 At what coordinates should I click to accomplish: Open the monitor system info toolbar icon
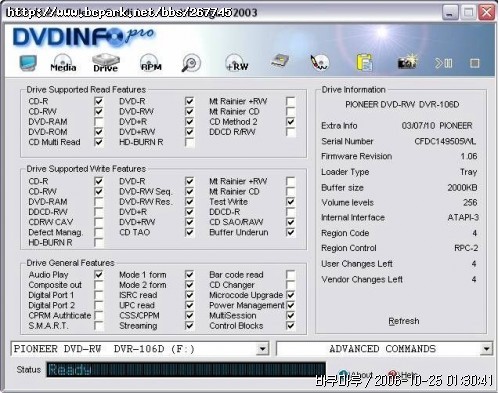tap(28, 63)
